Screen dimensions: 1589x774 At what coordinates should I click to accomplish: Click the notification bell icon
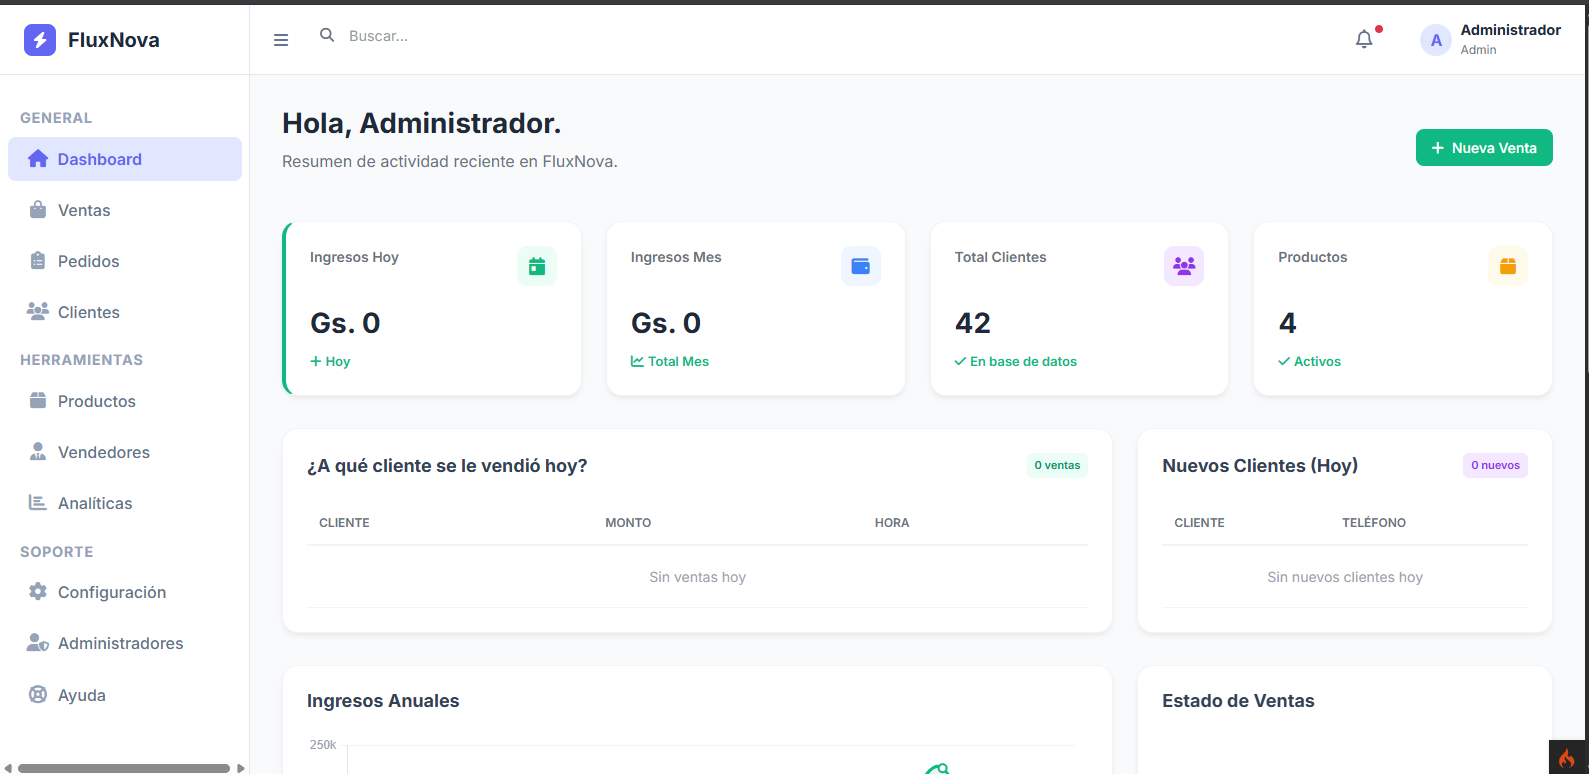[1364, 39]
